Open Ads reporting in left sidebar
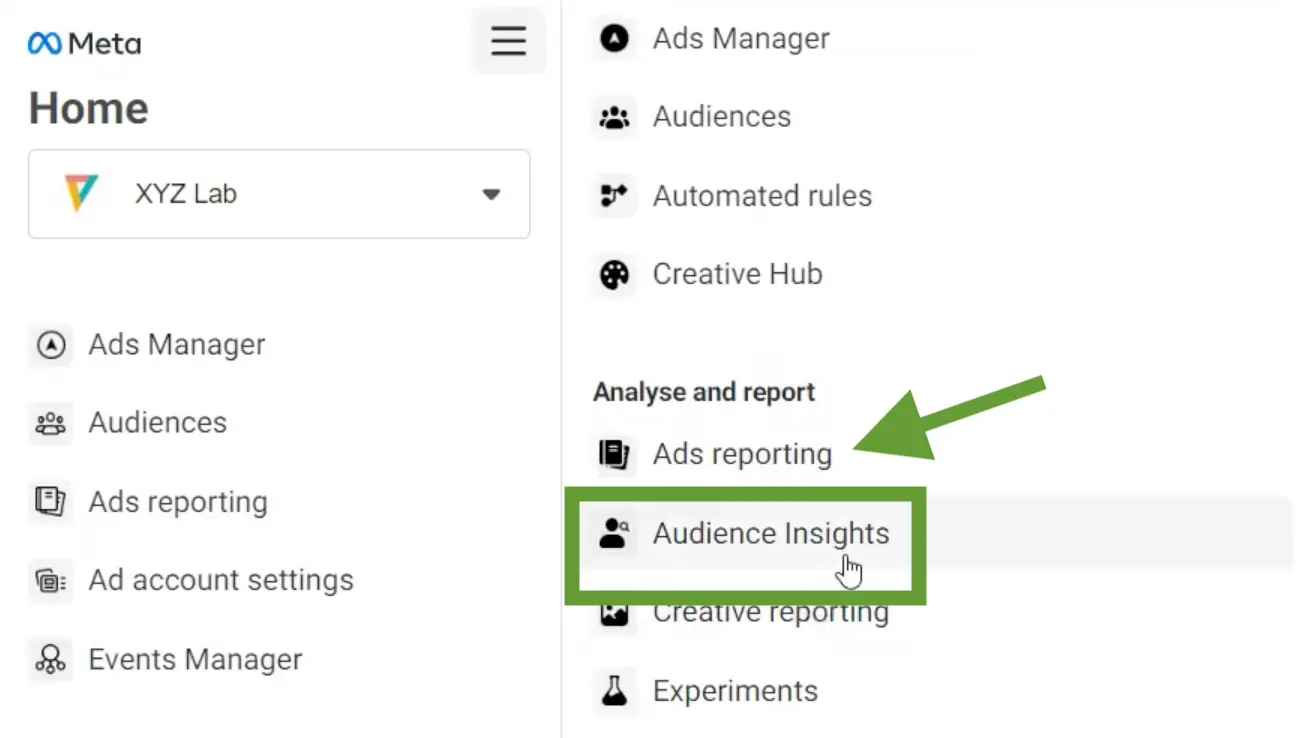This screenshot has width=1296, height=738. [x=178, y=502]
